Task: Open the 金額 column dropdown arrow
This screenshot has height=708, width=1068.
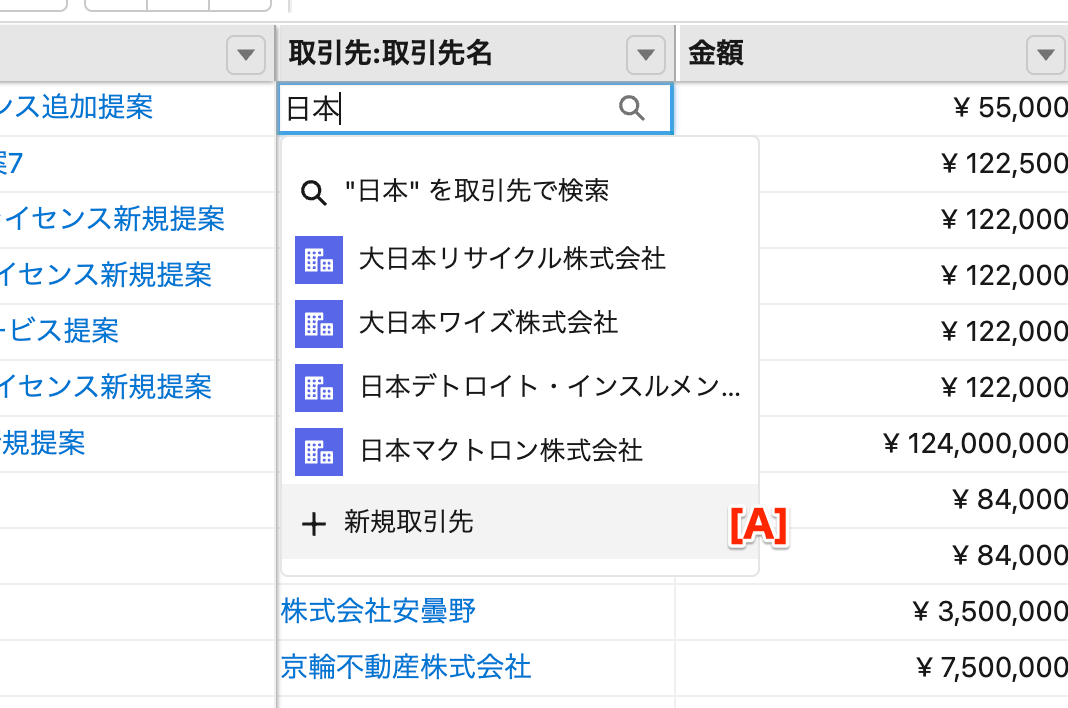Action: click(x=1045, y=54)
